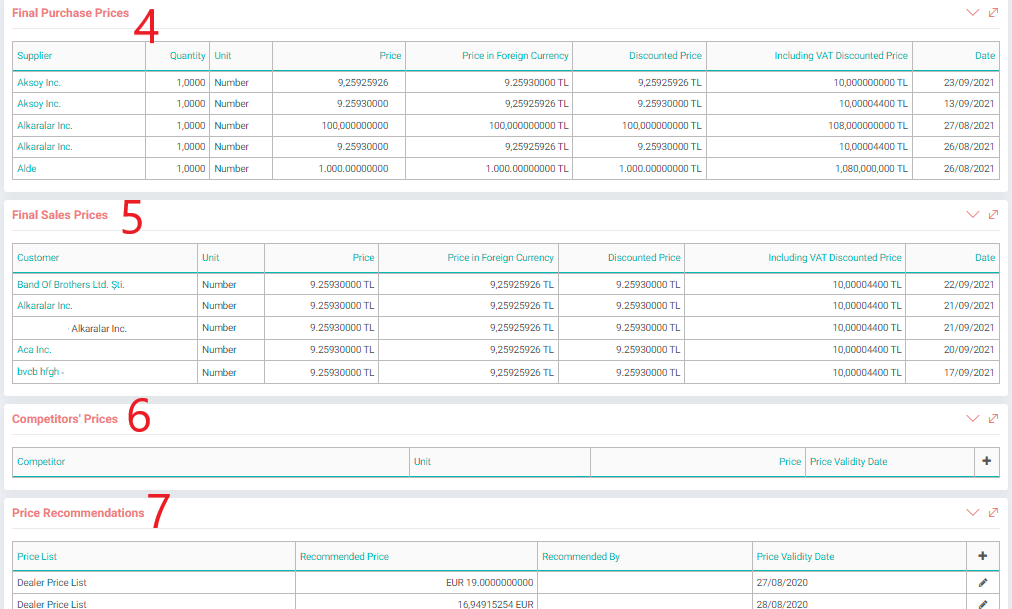This screenshot has width=1012, height=609.
Task: Click the Price List column header
Action: 37,556
